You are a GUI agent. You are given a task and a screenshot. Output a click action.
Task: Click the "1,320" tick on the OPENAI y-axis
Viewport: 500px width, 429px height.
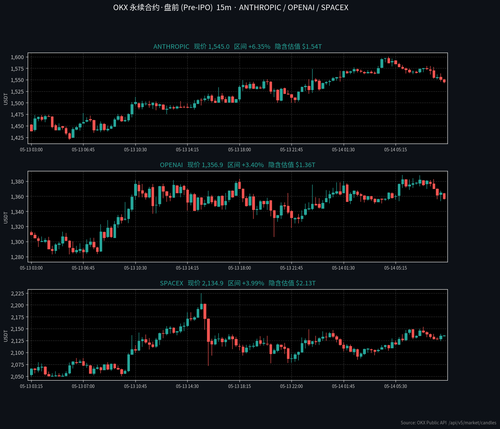[x=17, y=227]
